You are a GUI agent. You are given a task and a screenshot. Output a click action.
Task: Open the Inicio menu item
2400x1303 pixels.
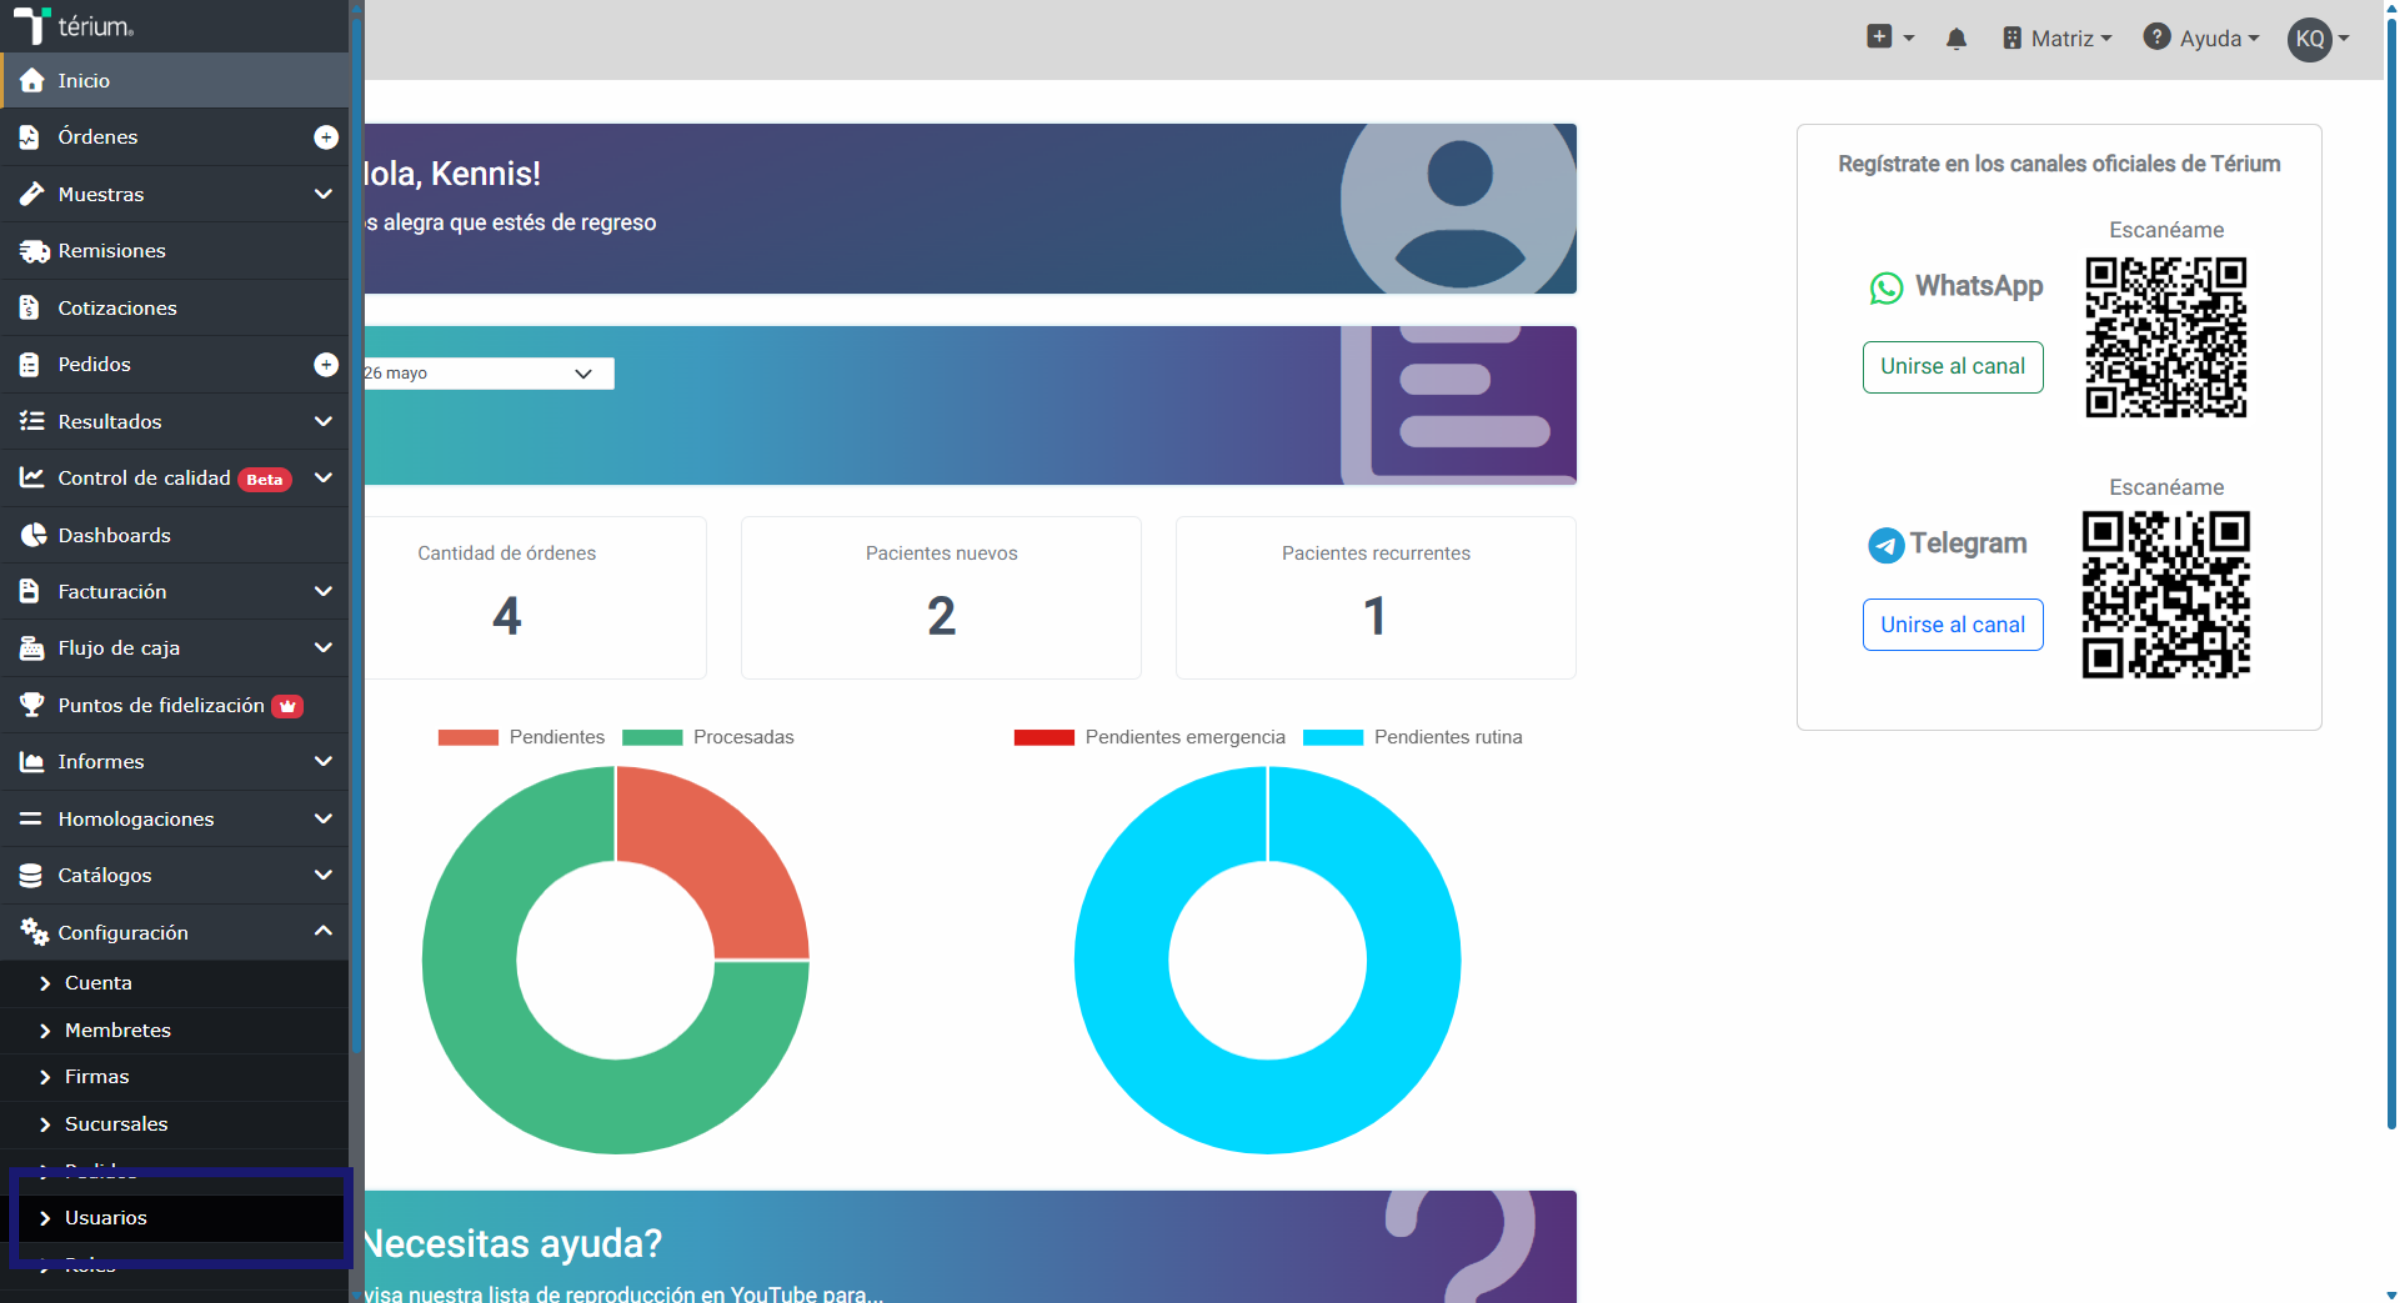(175, 80)
